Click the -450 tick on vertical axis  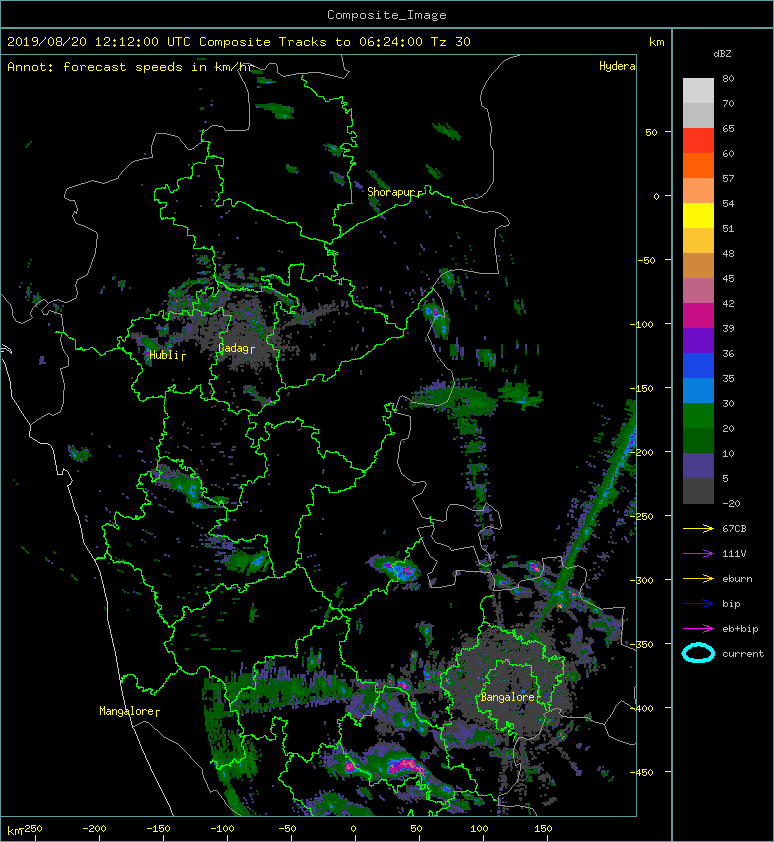tap(641, 772)
